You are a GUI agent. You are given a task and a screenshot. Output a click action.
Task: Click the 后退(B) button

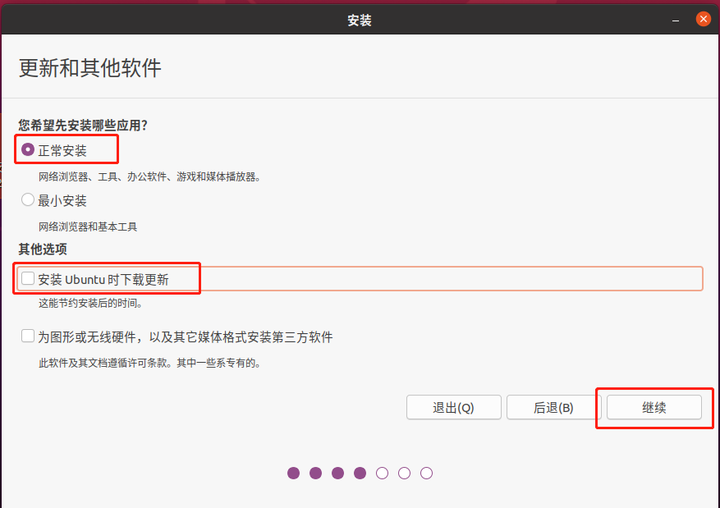(553, 407)
